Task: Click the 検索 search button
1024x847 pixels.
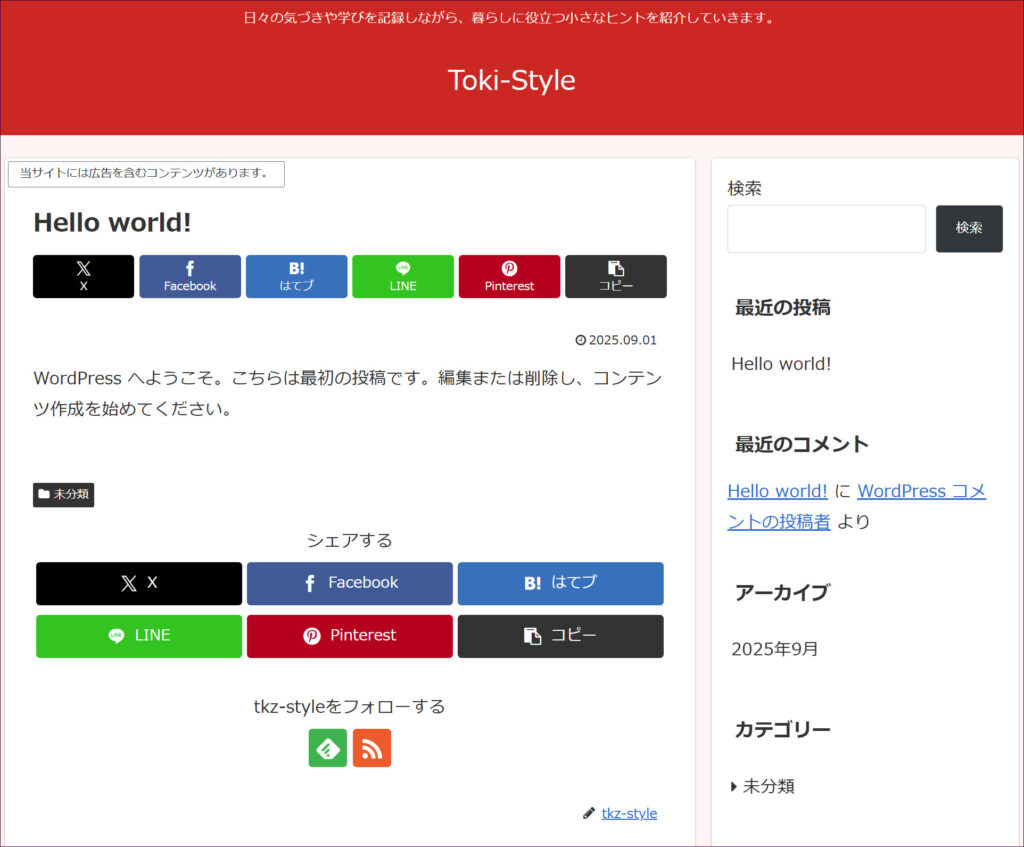Action: [x=968, y=228]
